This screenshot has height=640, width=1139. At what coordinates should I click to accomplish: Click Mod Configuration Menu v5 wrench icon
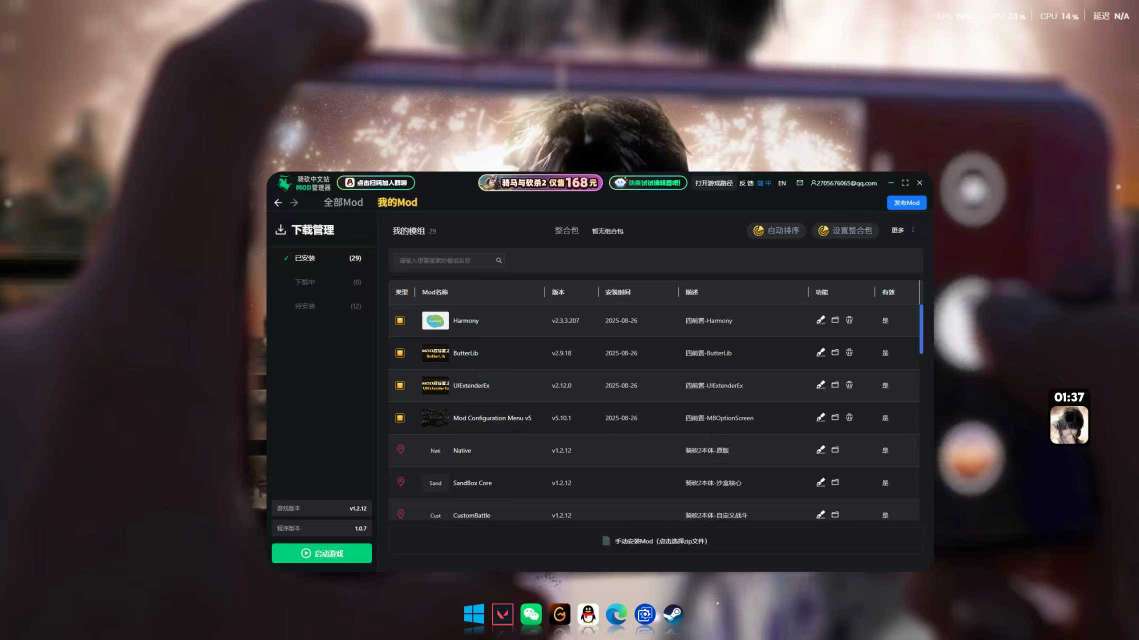click(820, 418)
